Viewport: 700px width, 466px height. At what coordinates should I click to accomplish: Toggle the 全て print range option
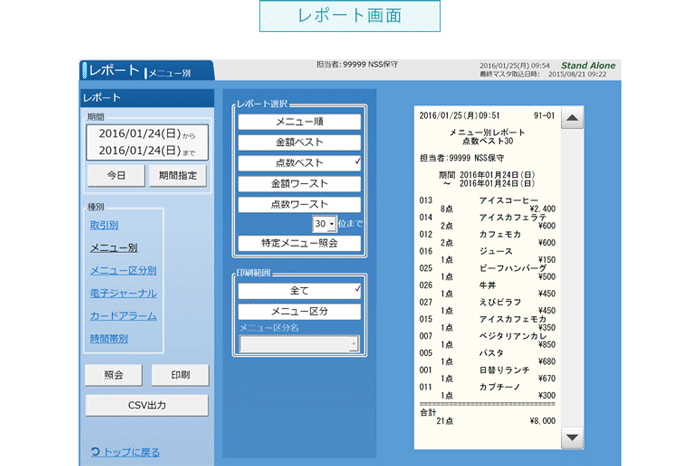(x=299, y=291)
